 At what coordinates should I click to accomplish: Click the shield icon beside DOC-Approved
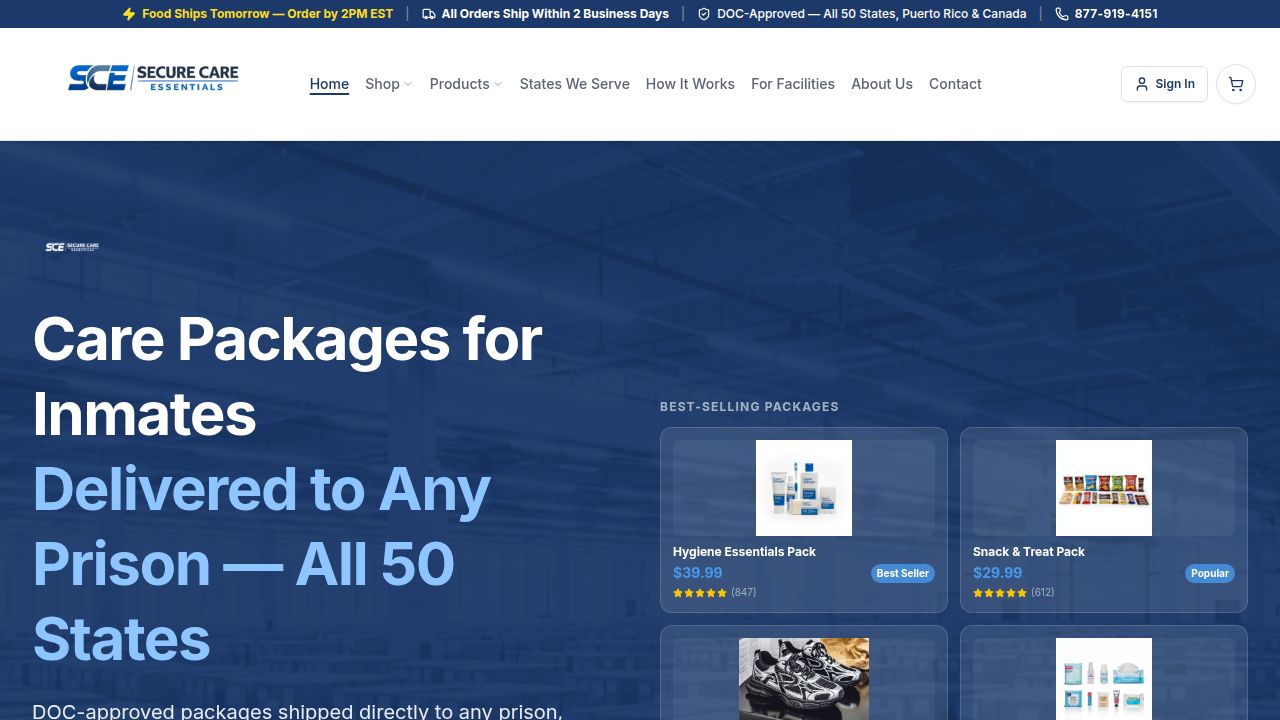(704, 14)
